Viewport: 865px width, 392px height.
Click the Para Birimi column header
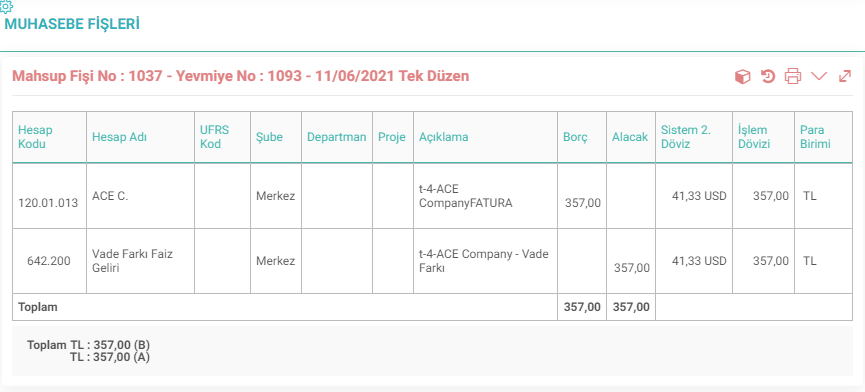(815, 137)
